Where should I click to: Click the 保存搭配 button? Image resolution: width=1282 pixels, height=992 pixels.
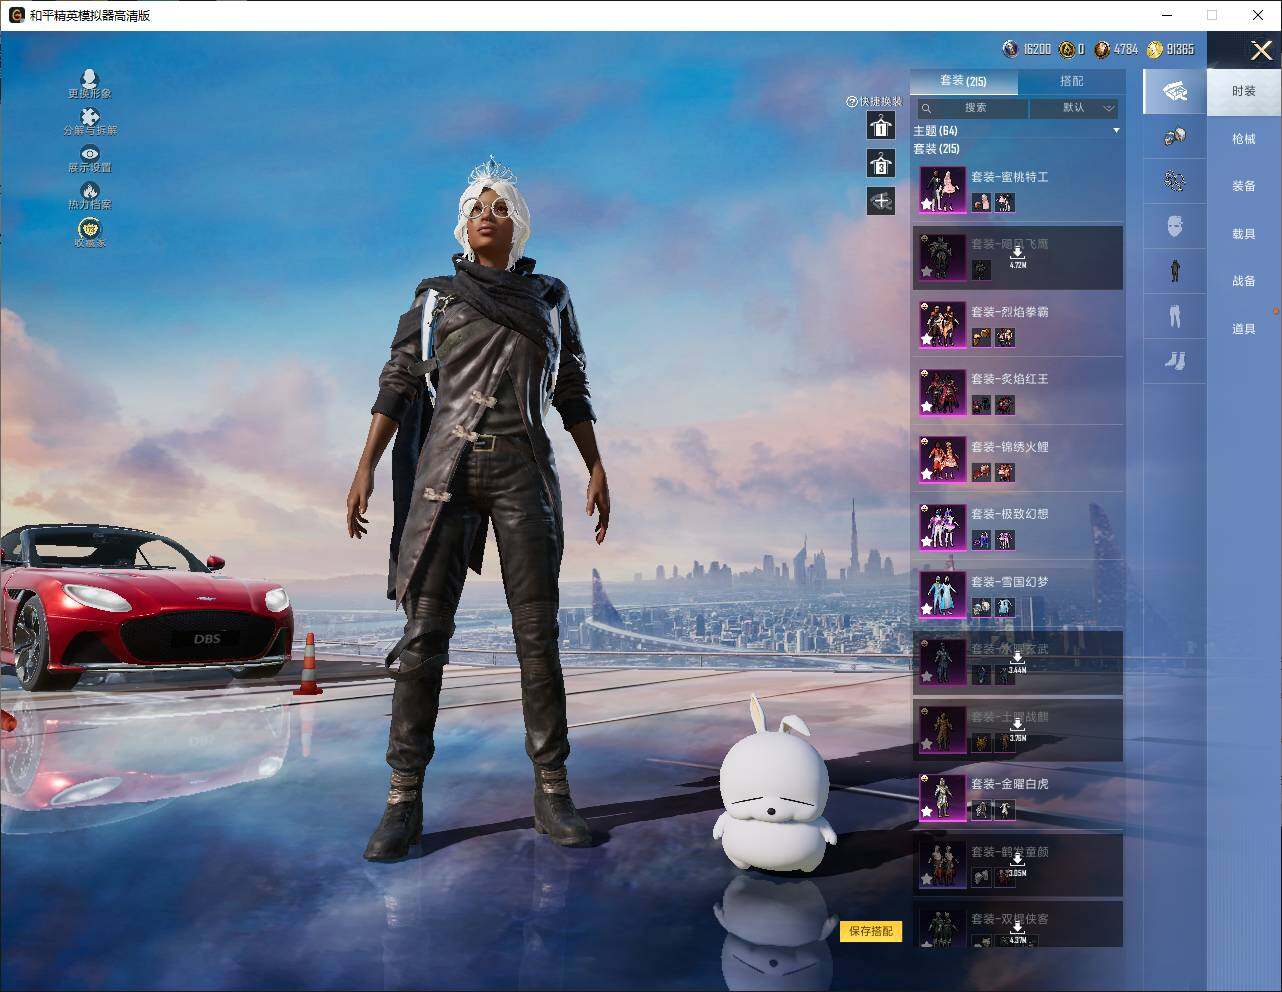tap(870, 931)
